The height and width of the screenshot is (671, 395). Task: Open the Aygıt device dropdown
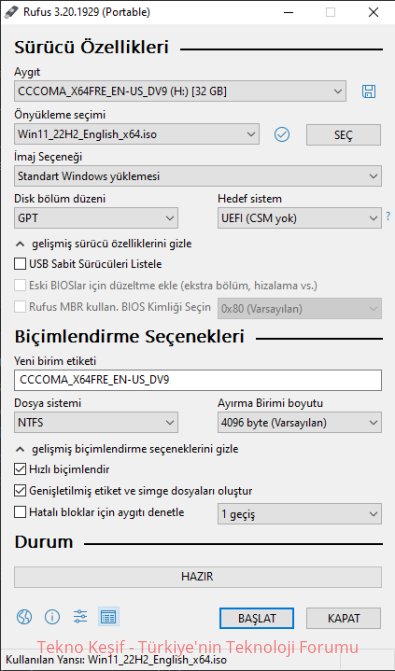(x=180, y=91)
